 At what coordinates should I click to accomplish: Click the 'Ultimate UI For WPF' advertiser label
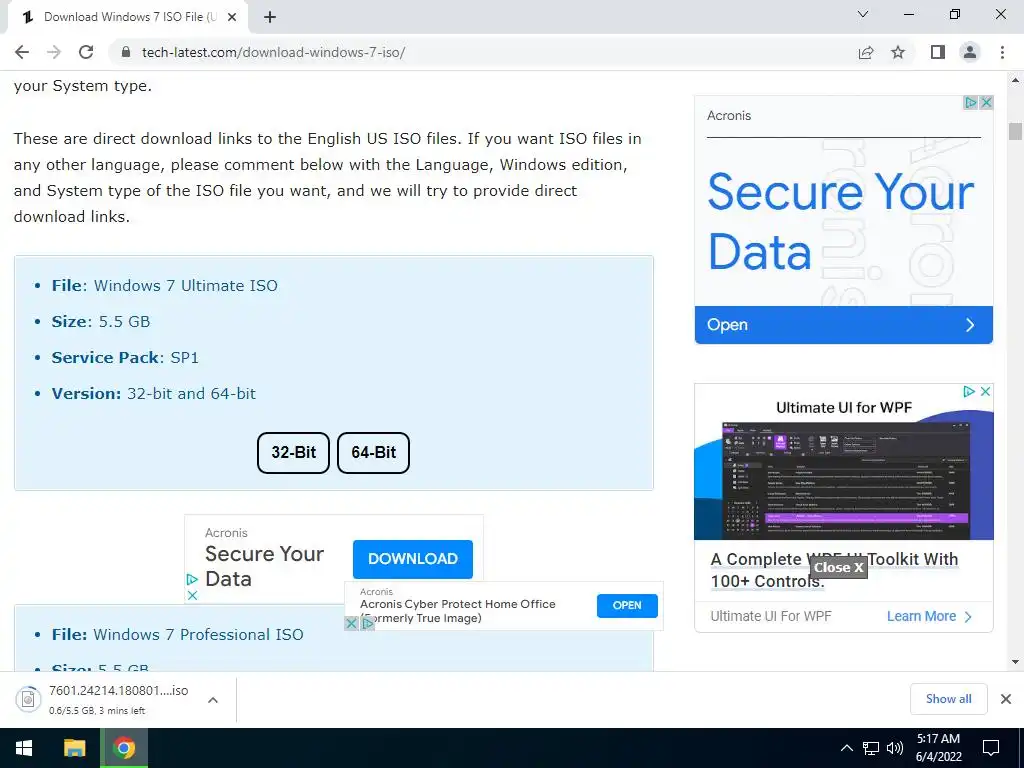(771, 616)
